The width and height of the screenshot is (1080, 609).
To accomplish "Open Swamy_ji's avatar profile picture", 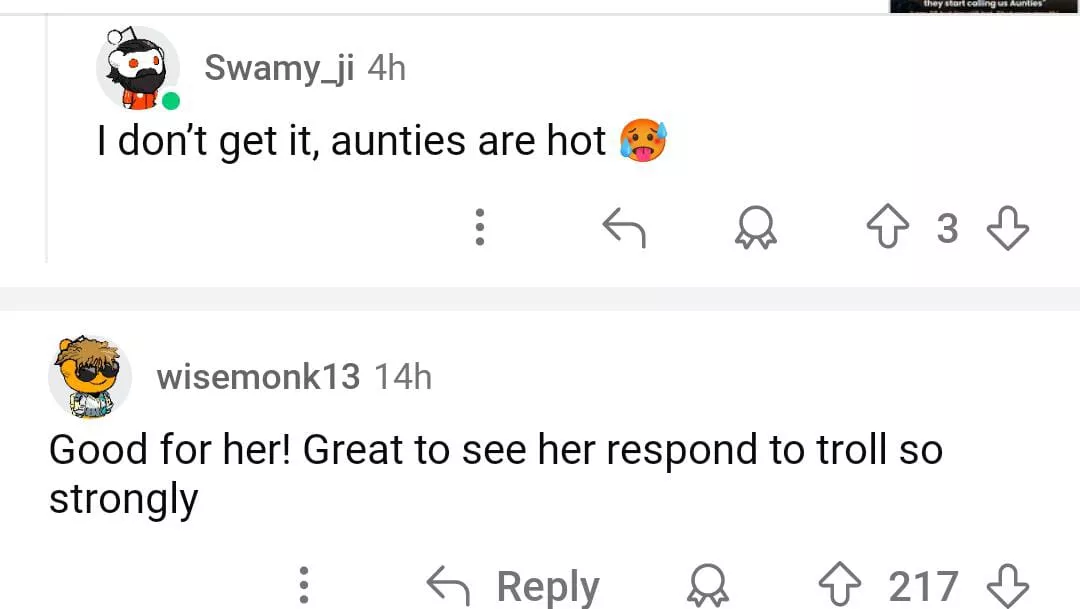I will click(138, 69).
